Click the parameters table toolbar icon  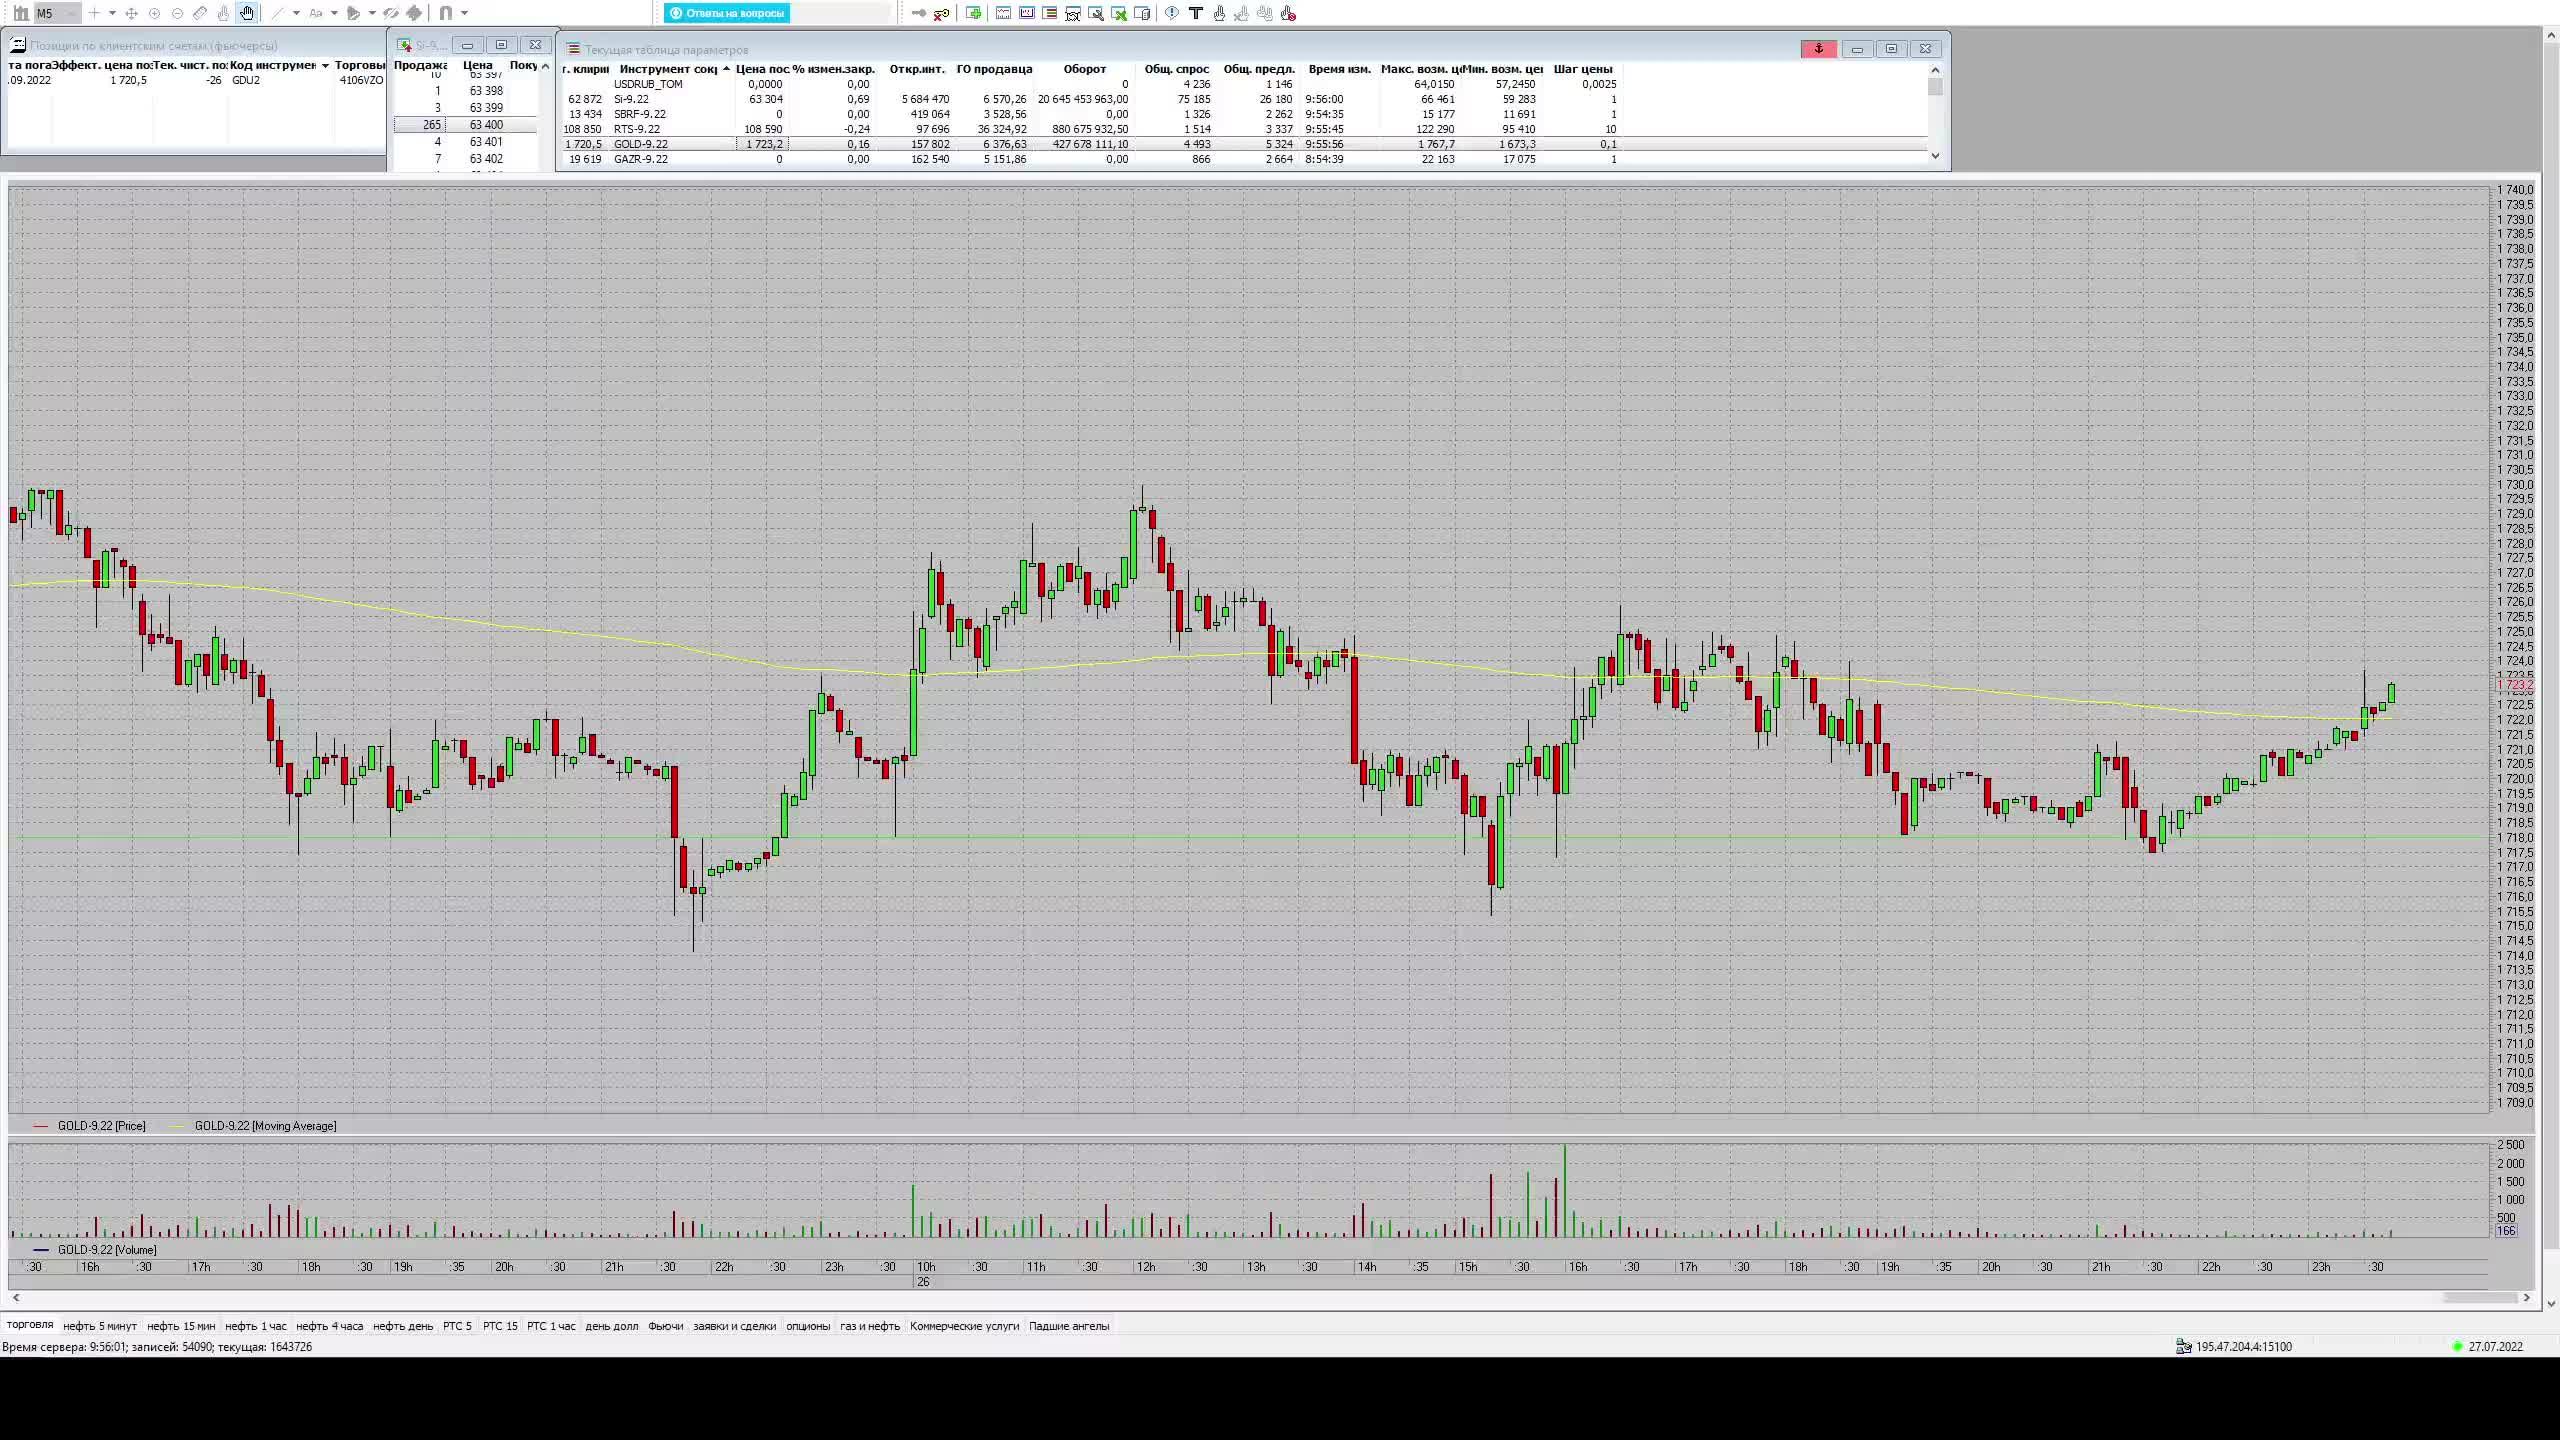pyautogui.click(x=1050, y=13)
